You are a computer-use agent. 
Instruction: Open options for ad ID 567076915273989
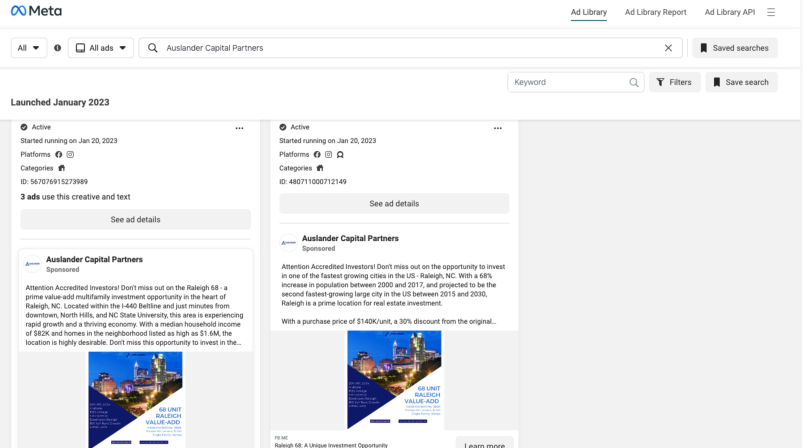click(x=239, y=128)
